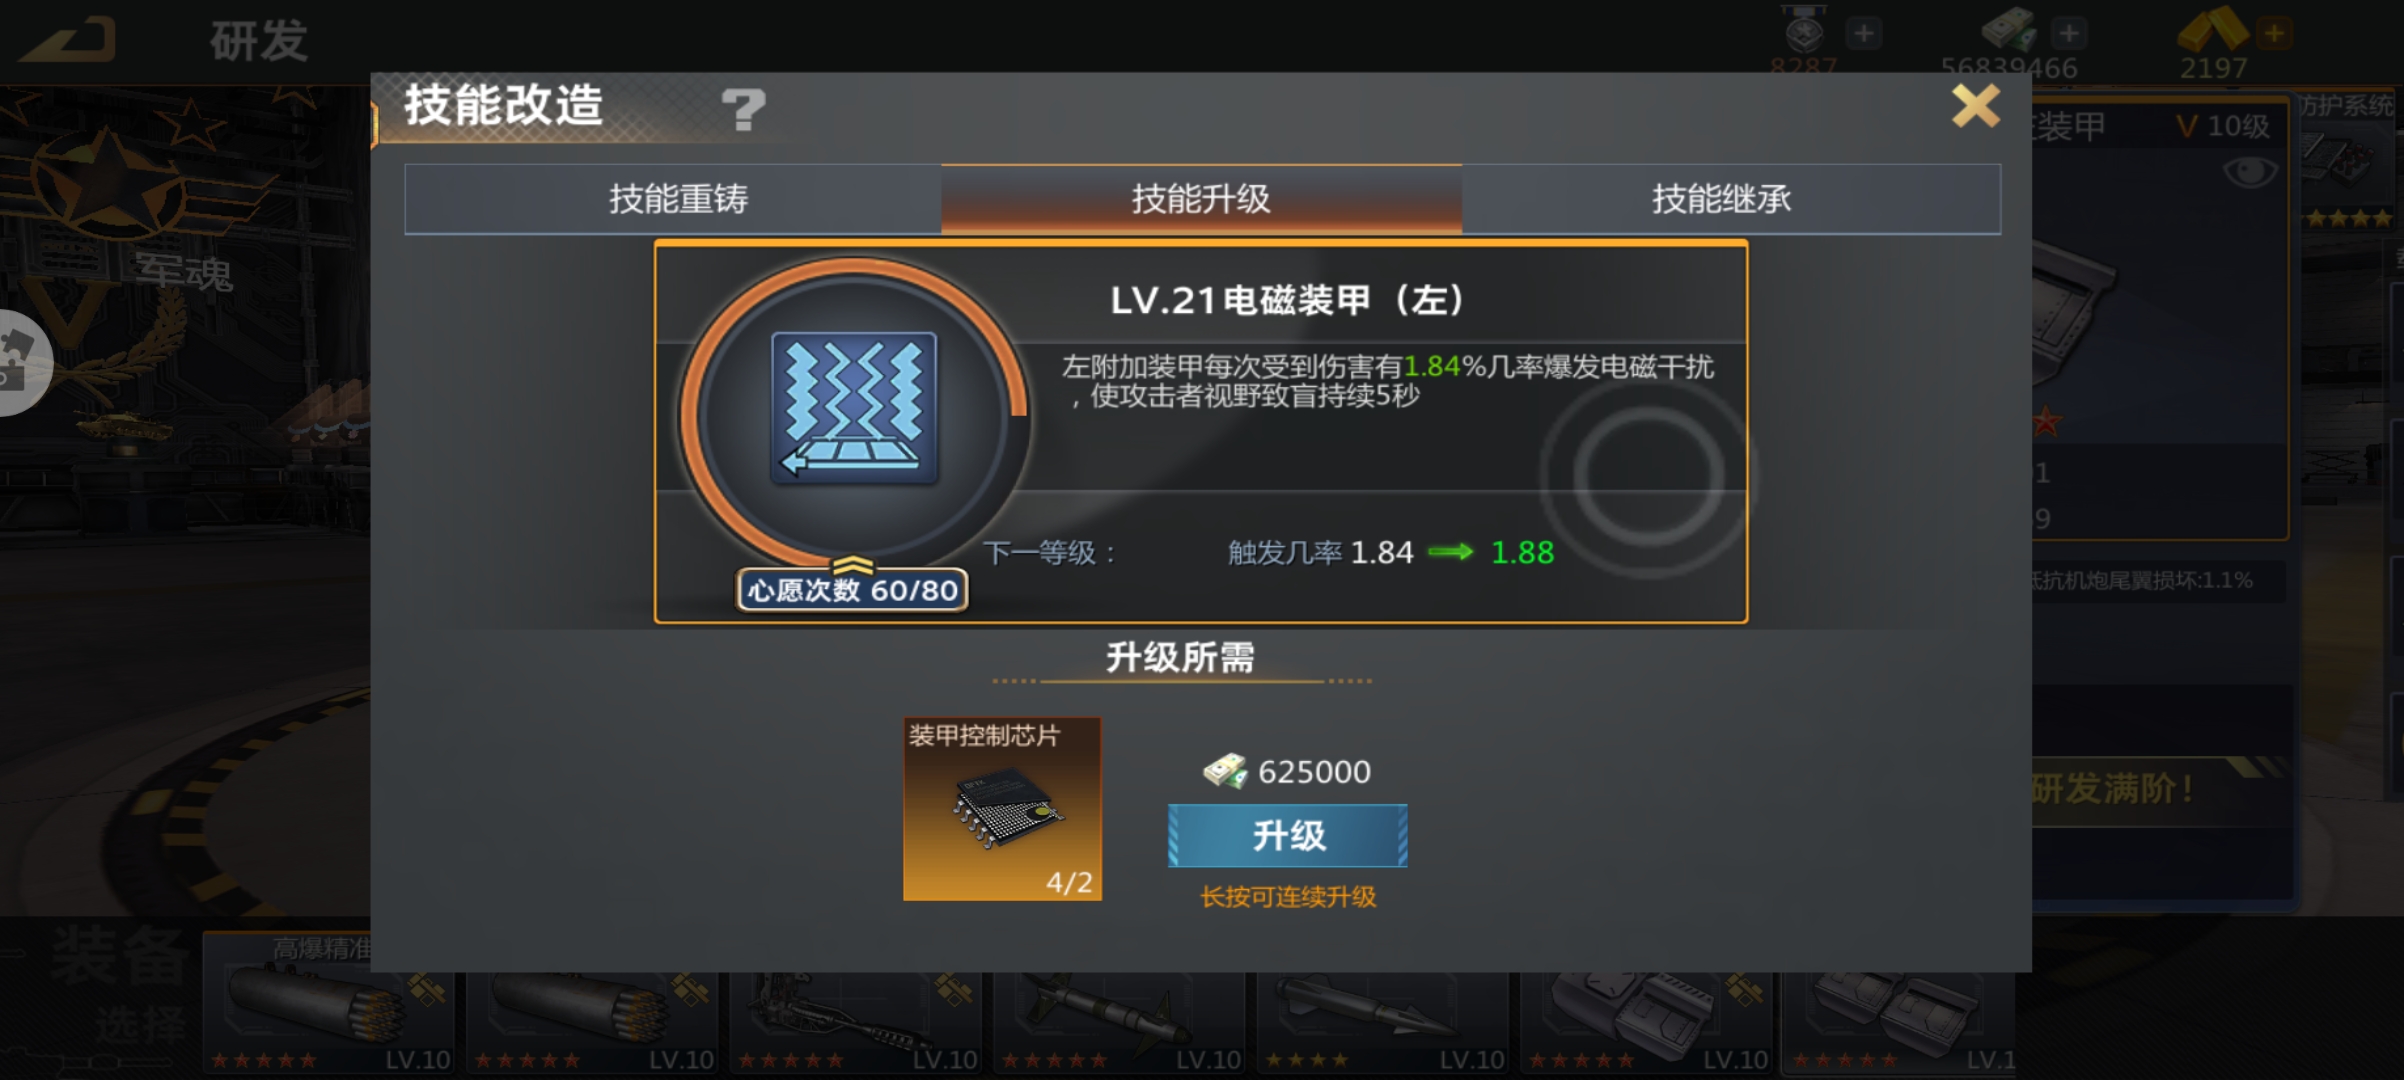Open the puzzle piece side icon
Screen dimensions: 2404x1080
click(20, 362)
